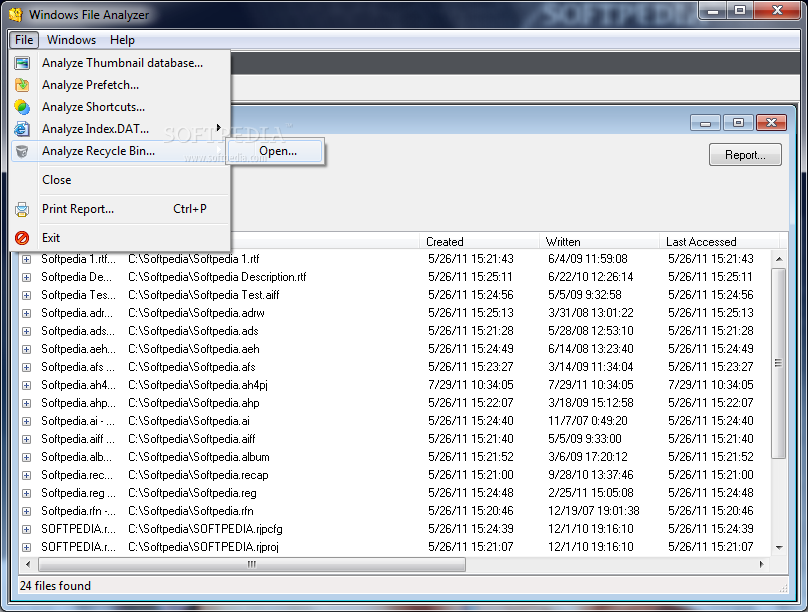Expand the Softpedia Description.rtf row

(x=26, y=277)
